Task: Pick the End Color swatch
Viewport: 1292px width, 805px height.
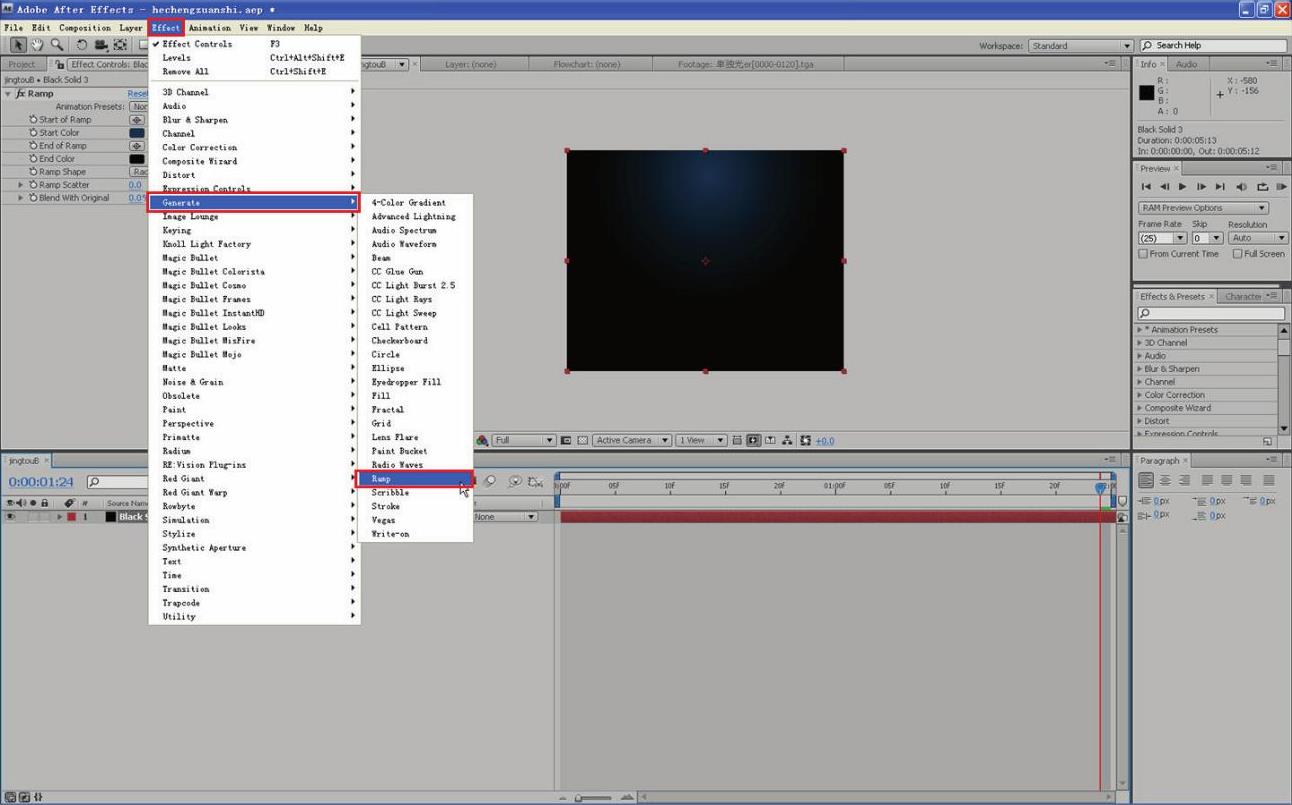Action: point(137,159)
